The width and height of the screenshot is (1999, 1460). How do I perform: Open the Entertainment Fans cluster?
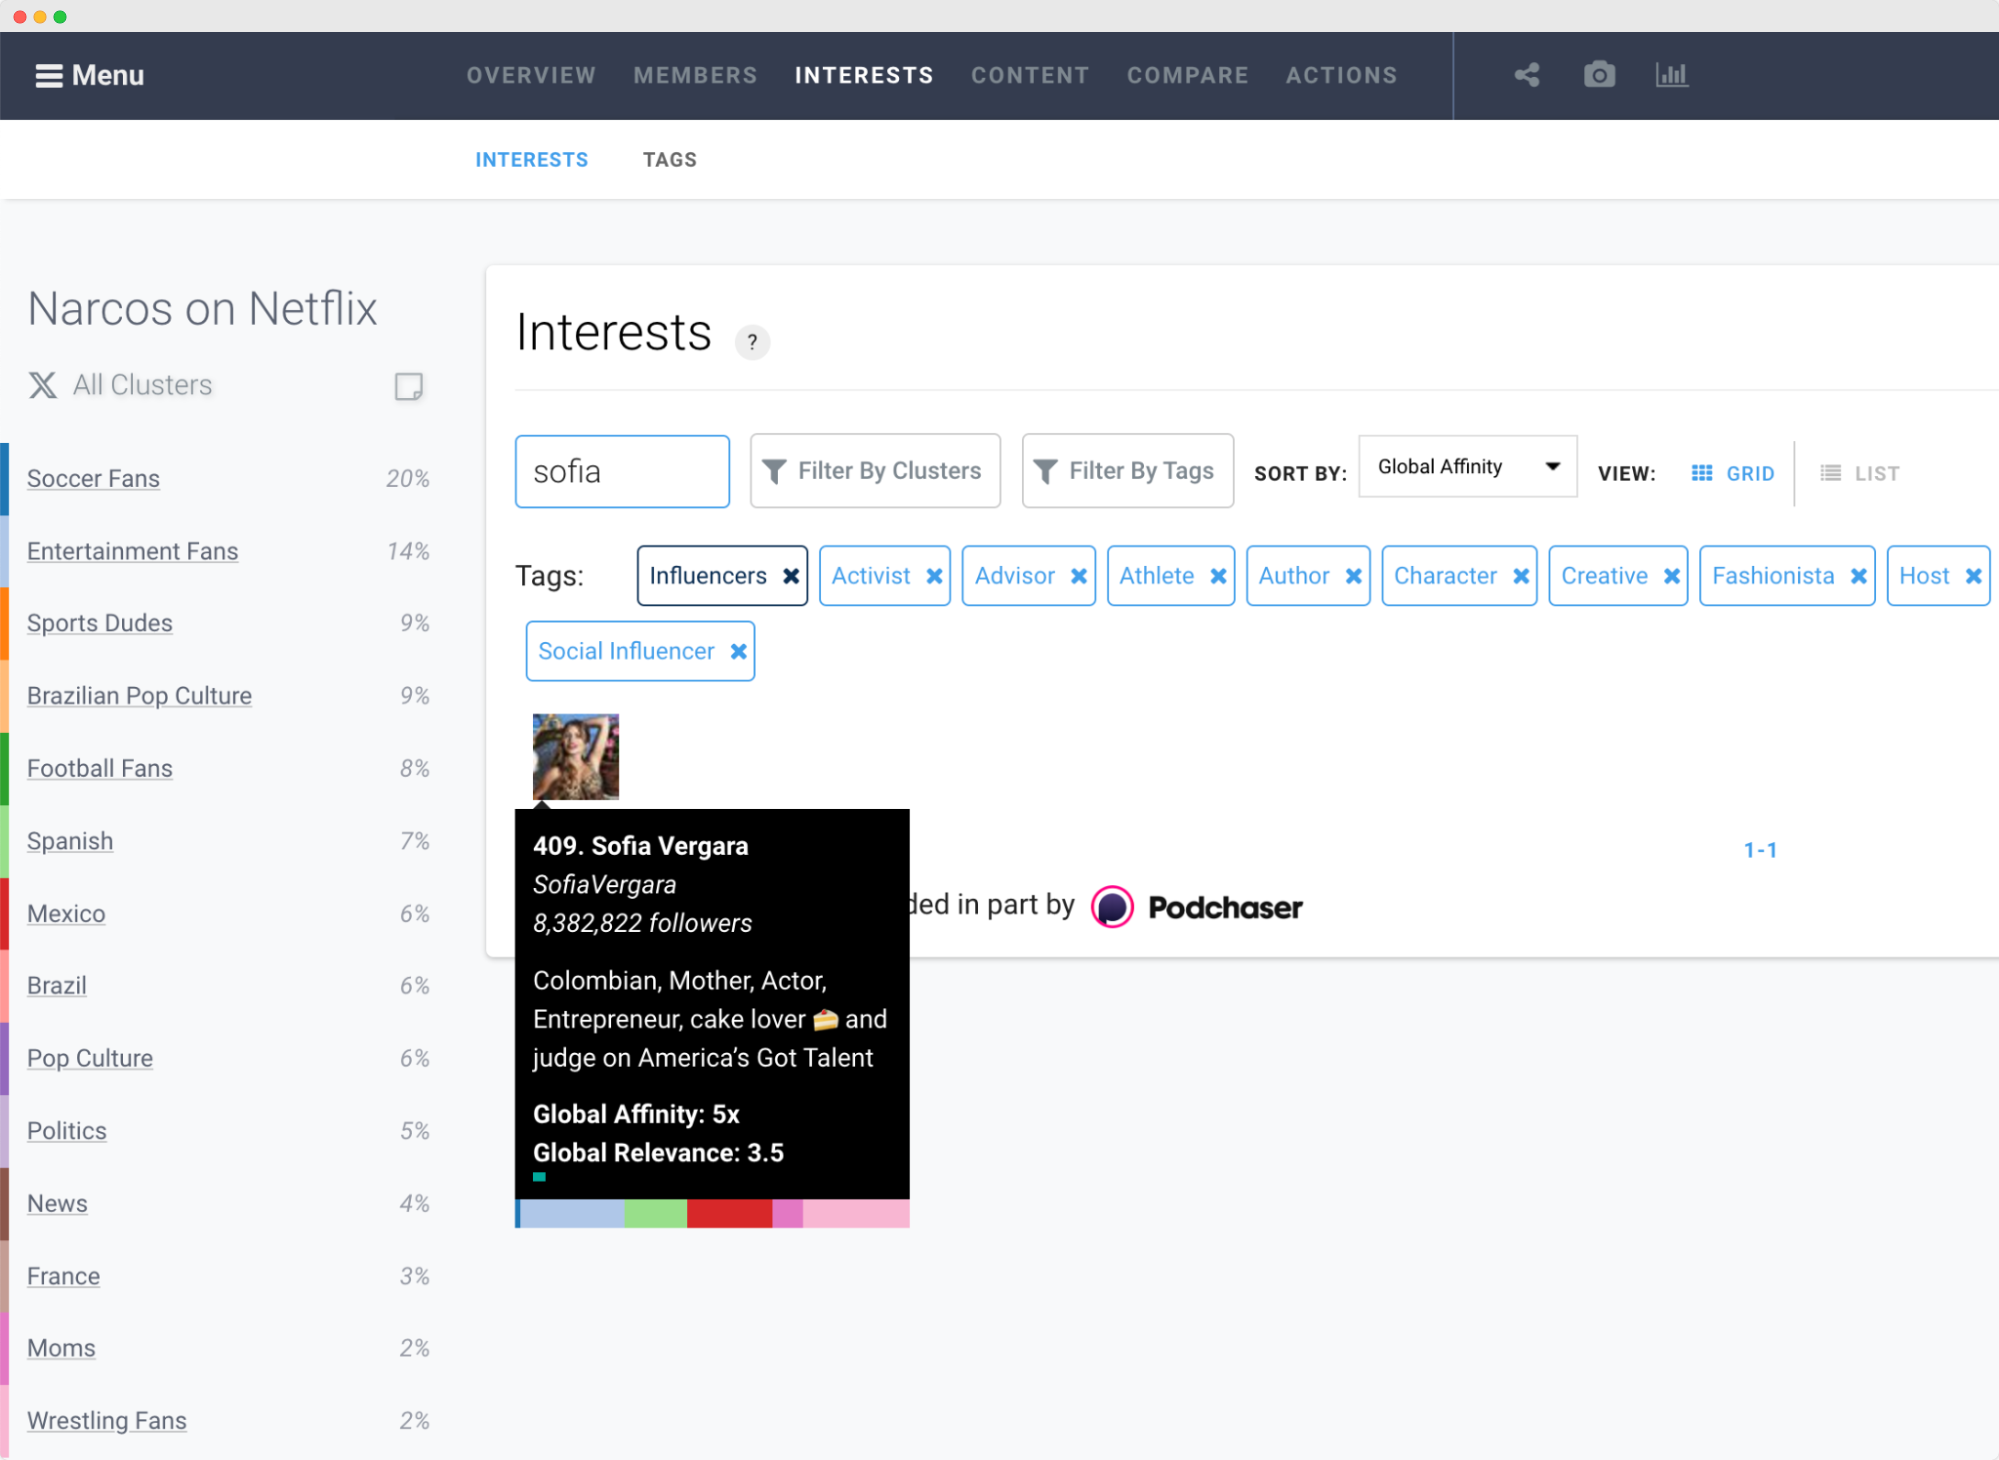132,551
